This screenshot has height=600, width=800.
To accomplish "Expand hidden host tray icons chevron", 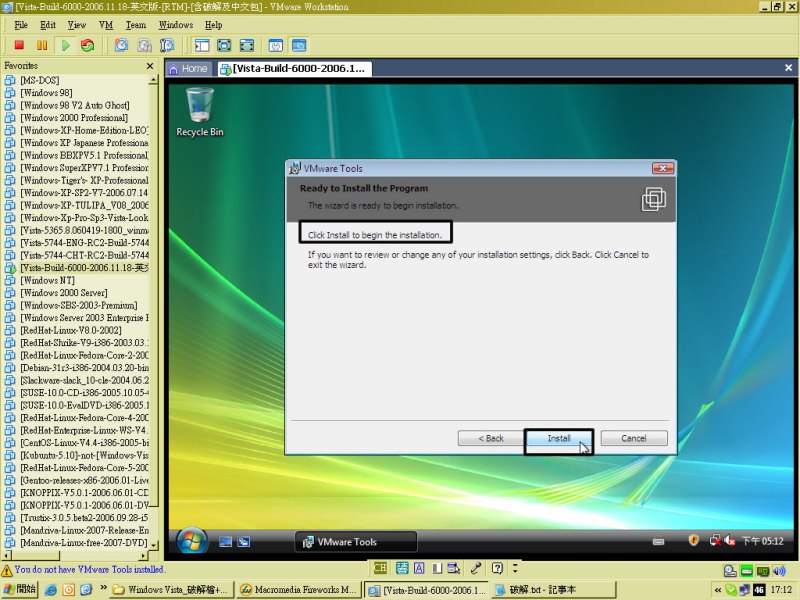I will (718, 590).
